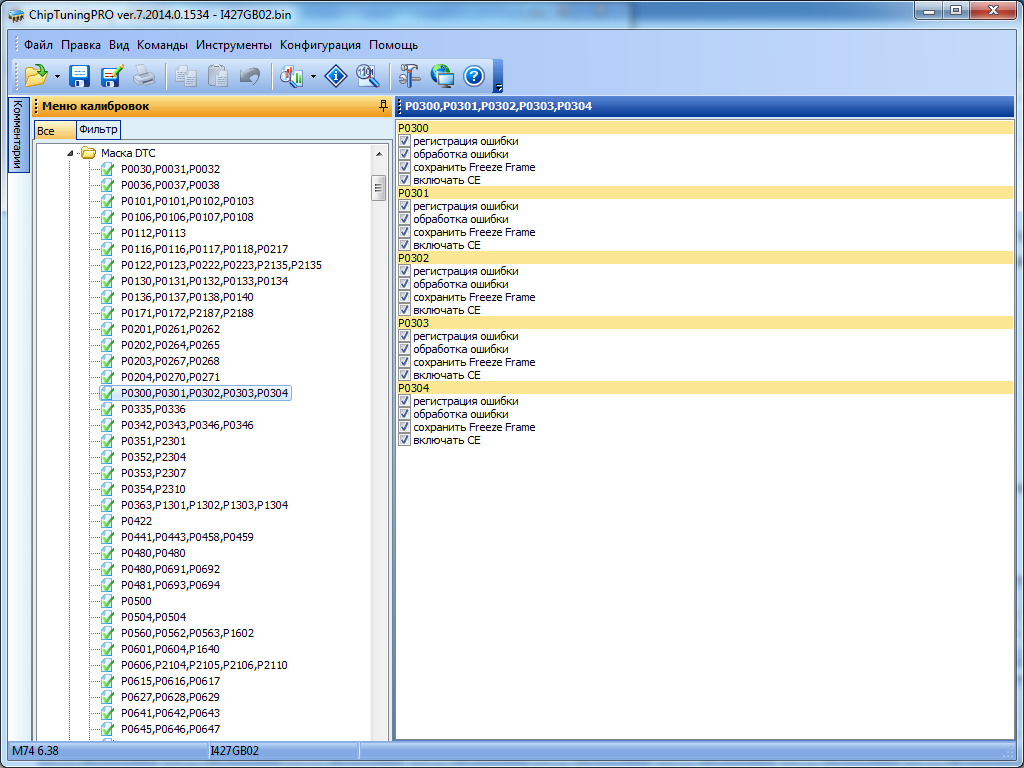Uncheck 'включать CE' under P0300
The height and width of the screenshot is (768, 1024).
click(405, 180)
